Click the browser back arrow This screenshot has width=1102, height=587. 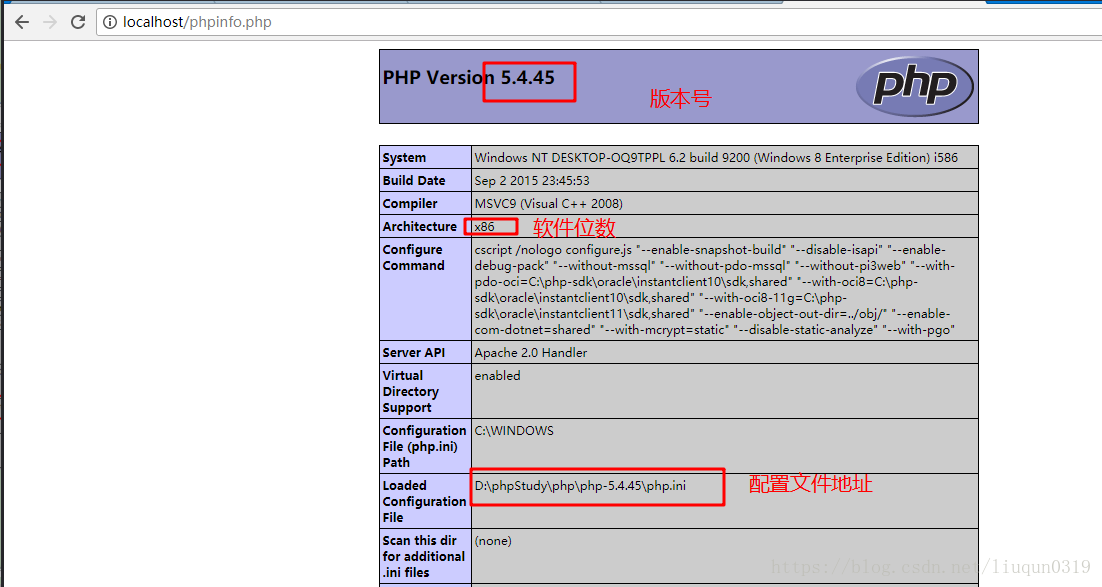click(22, 22)
